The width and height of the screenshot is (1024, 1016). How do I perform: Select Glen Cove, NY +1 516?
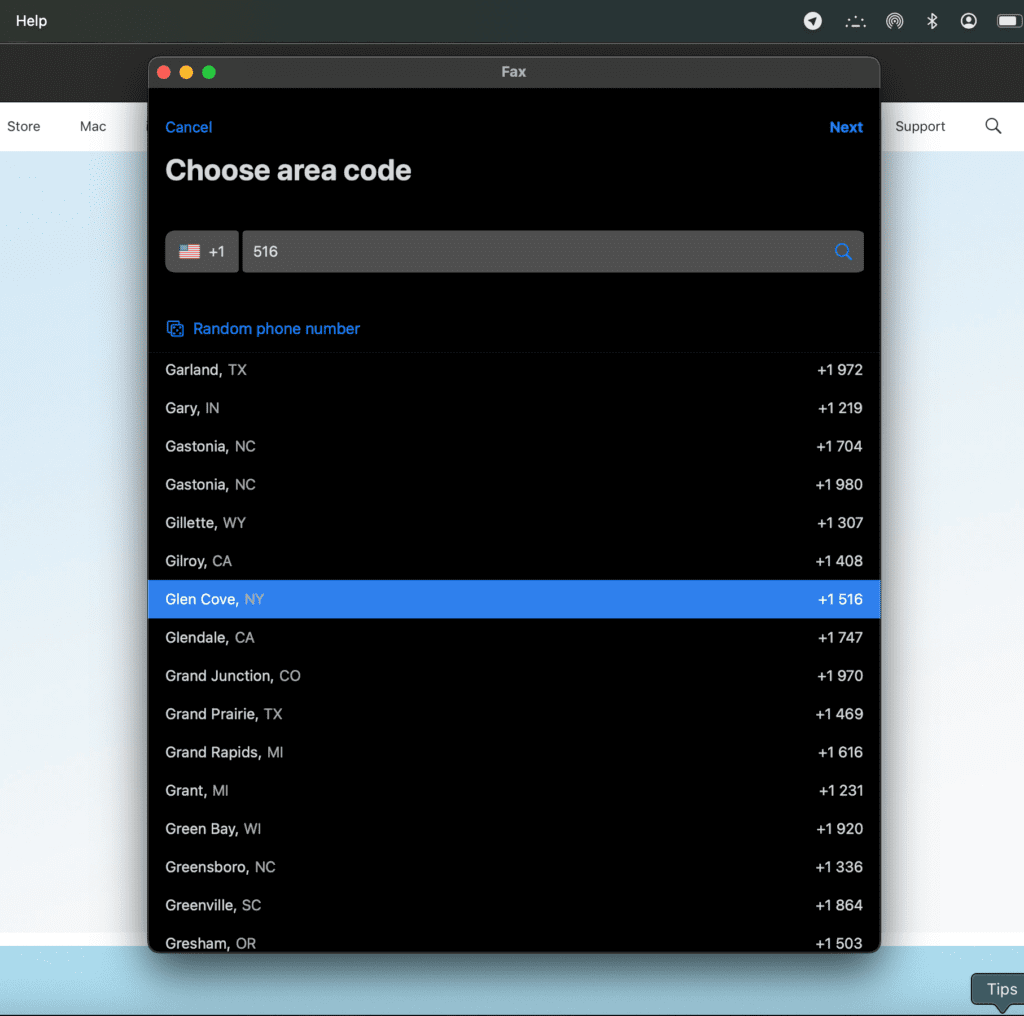coord(513,599)
